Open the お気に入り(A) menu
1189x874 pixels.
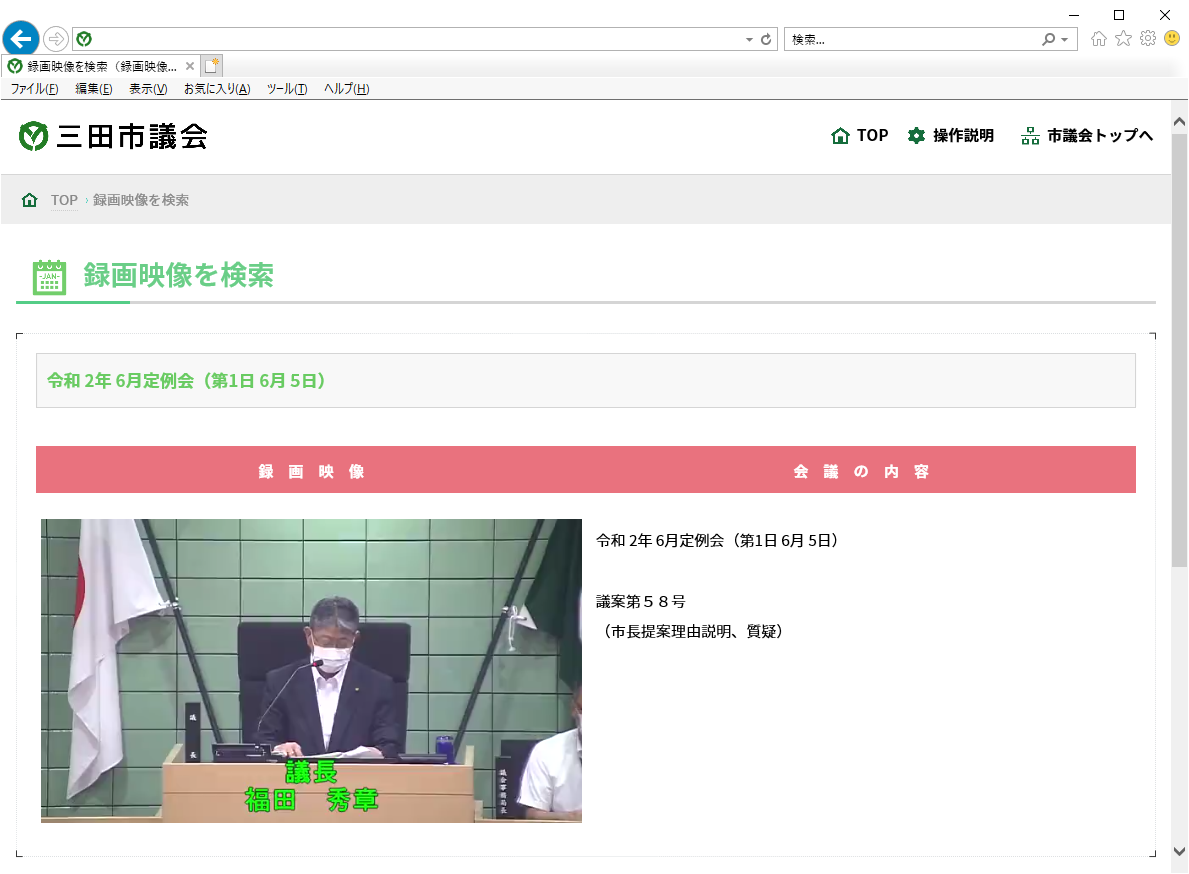coord(217,89)
